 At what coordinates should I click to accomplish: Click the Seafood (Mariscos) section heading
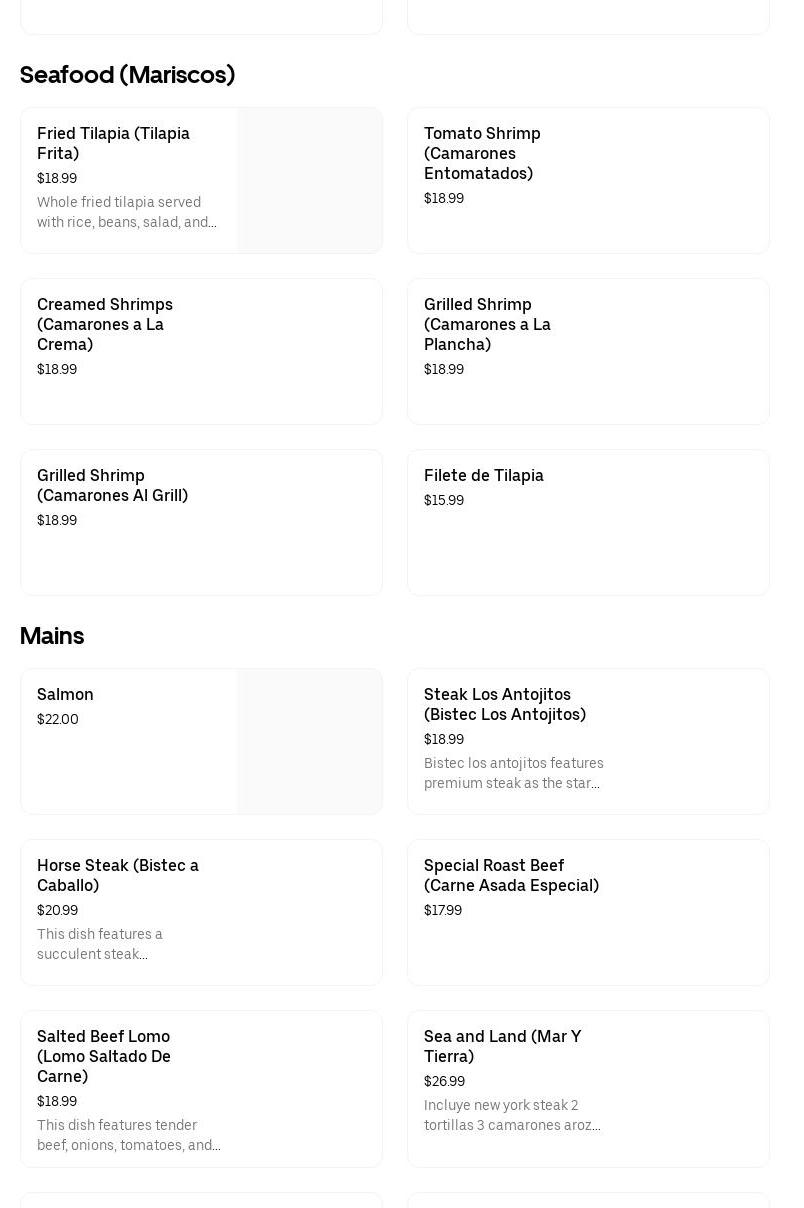pyautogui.click(x=128, y=75)
